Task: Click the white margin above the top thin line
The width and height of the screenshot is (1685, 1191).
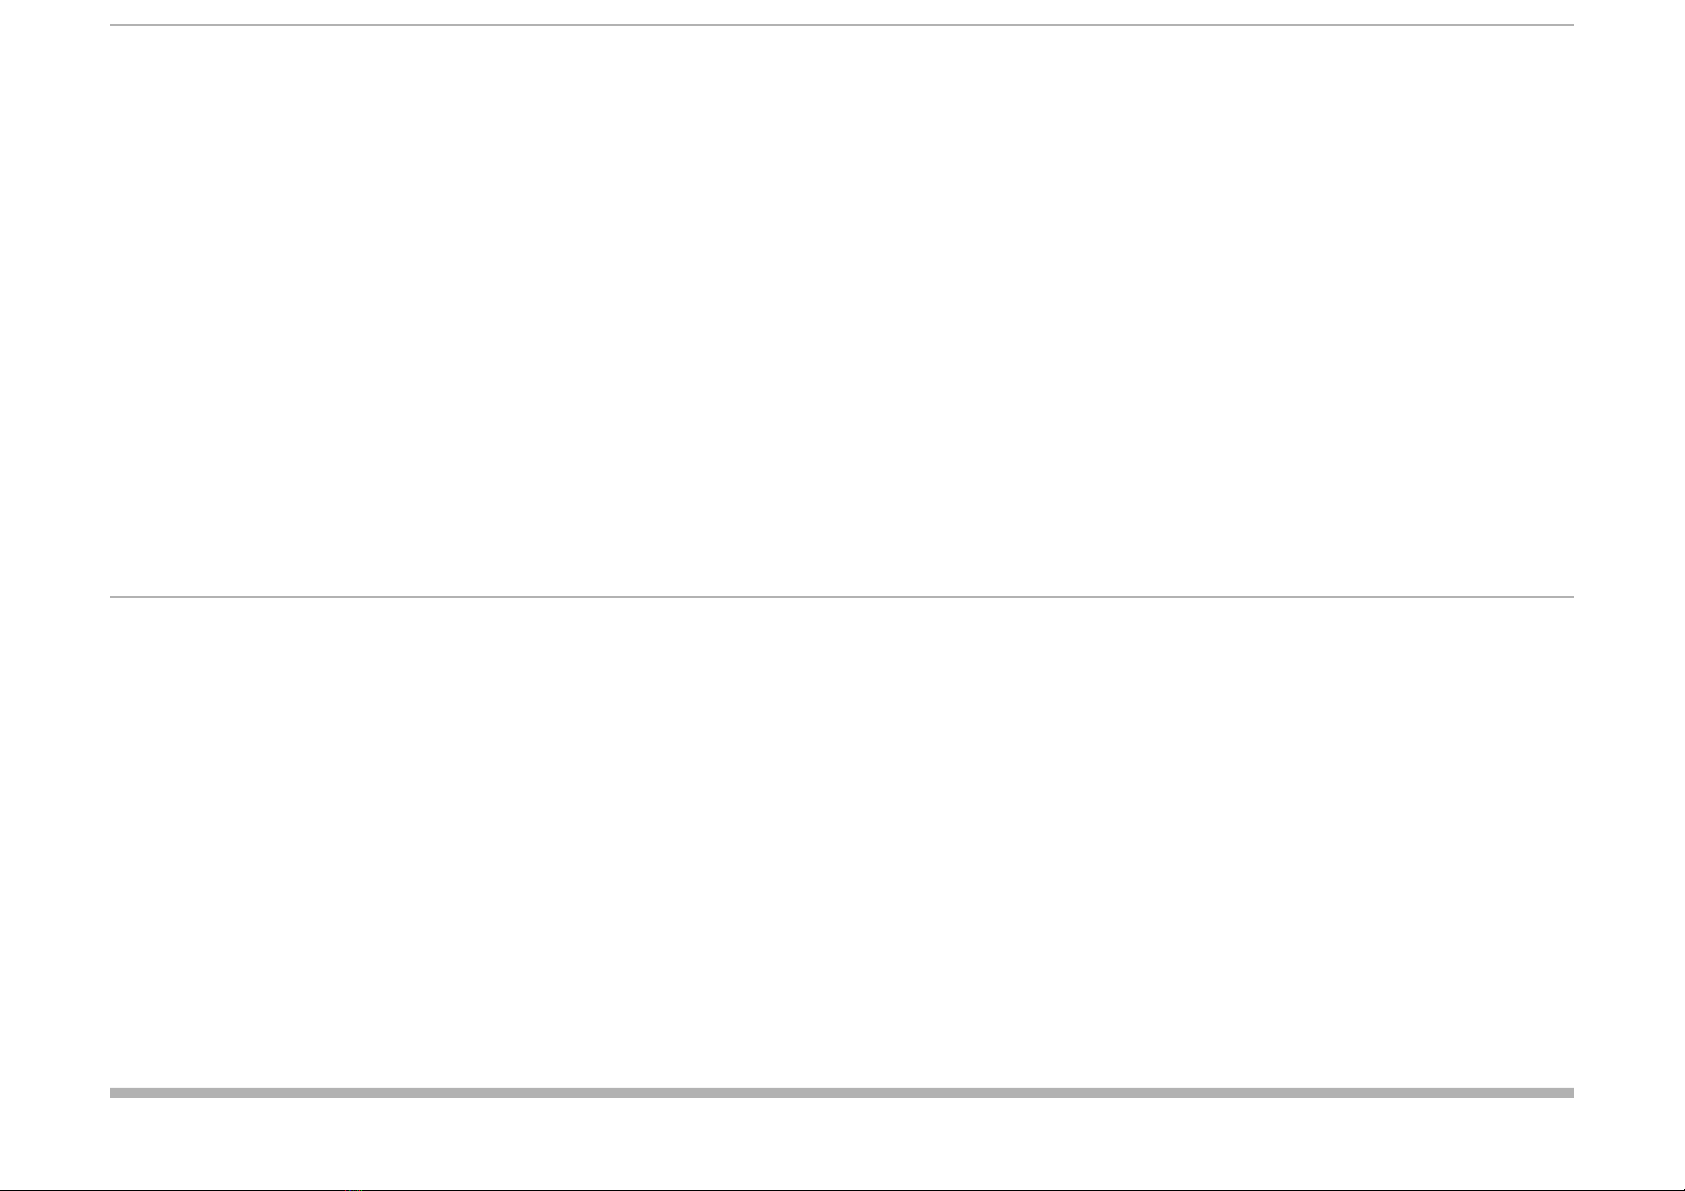Action: 841,11
